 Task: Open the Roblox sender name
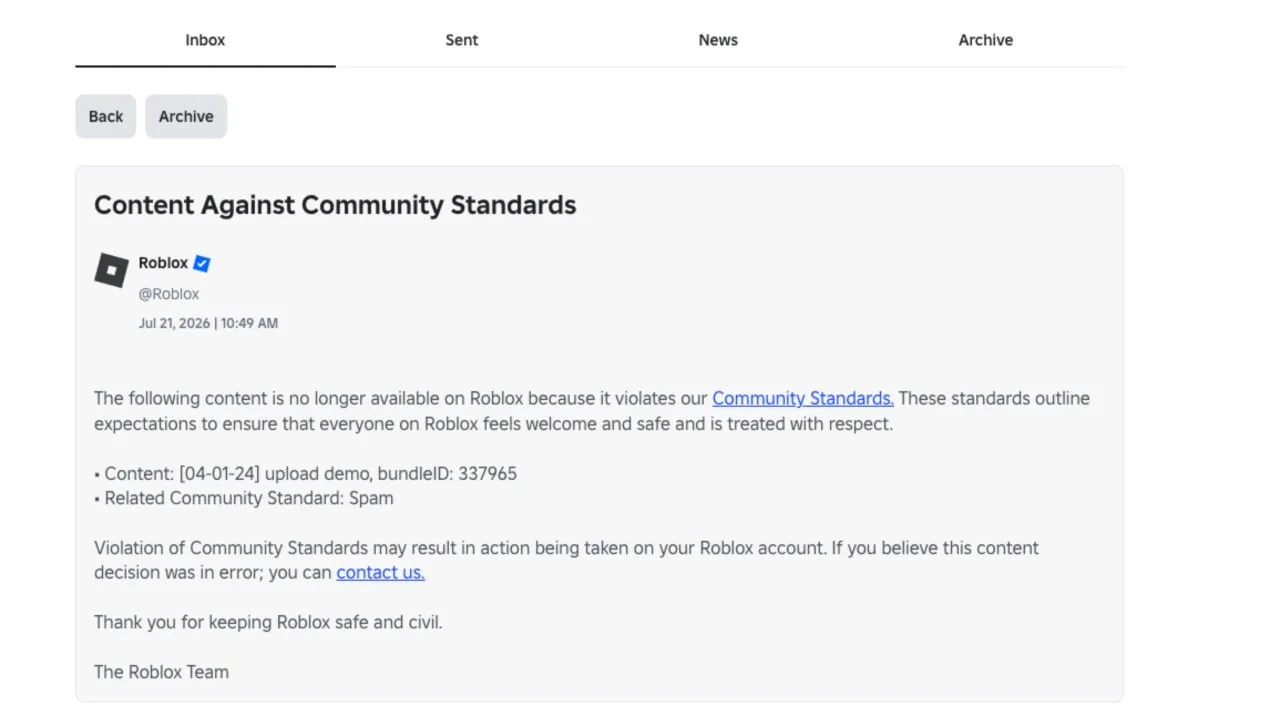click(163, 263)
